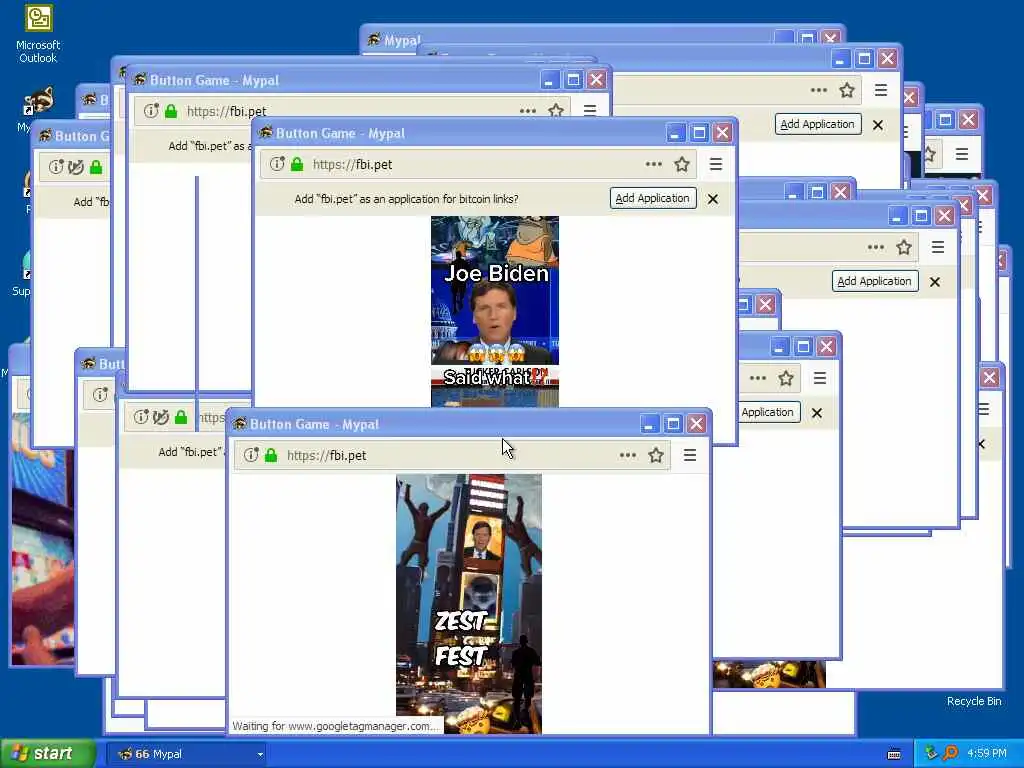The width and height of the screenshot is (1024, 768).
Task: Click the tracking protection shield in the left Button G window
Action: [x=76, y=167]
